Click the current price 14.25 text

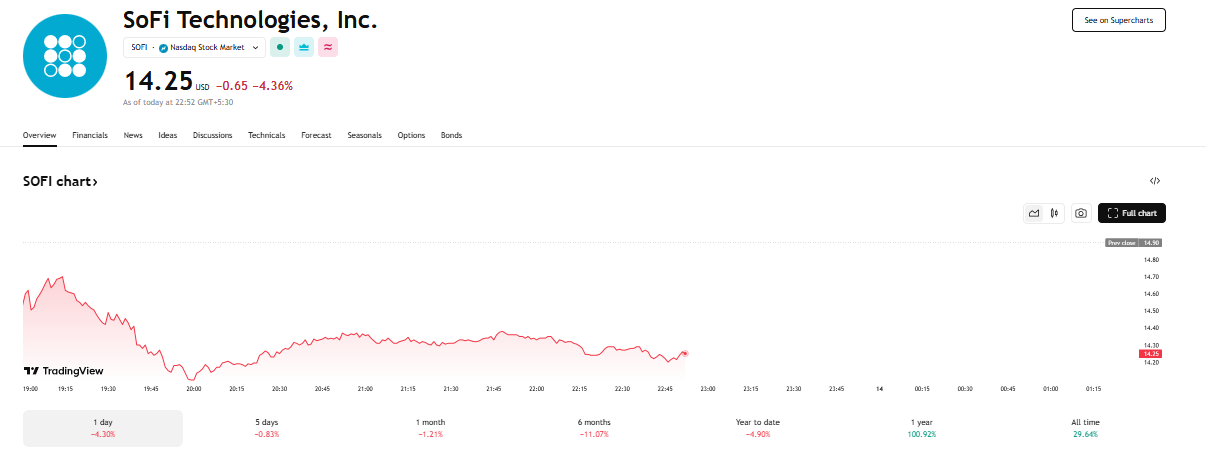157,82
